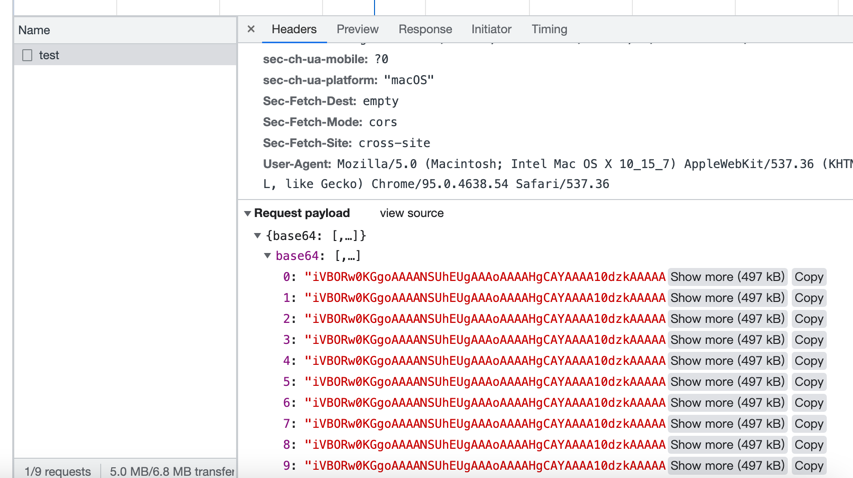
Task: Collapse the {base64: [,…]} root object
Action: point(258,236)
